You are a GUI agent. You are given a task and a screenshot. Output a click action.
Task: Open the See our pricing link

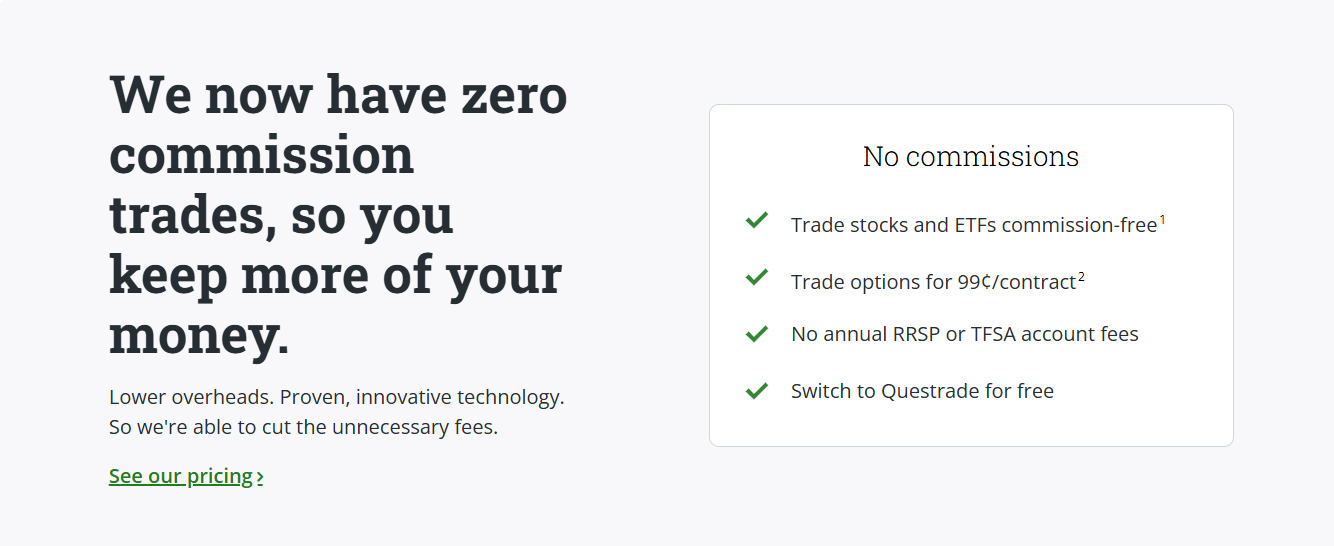(181, 476)
